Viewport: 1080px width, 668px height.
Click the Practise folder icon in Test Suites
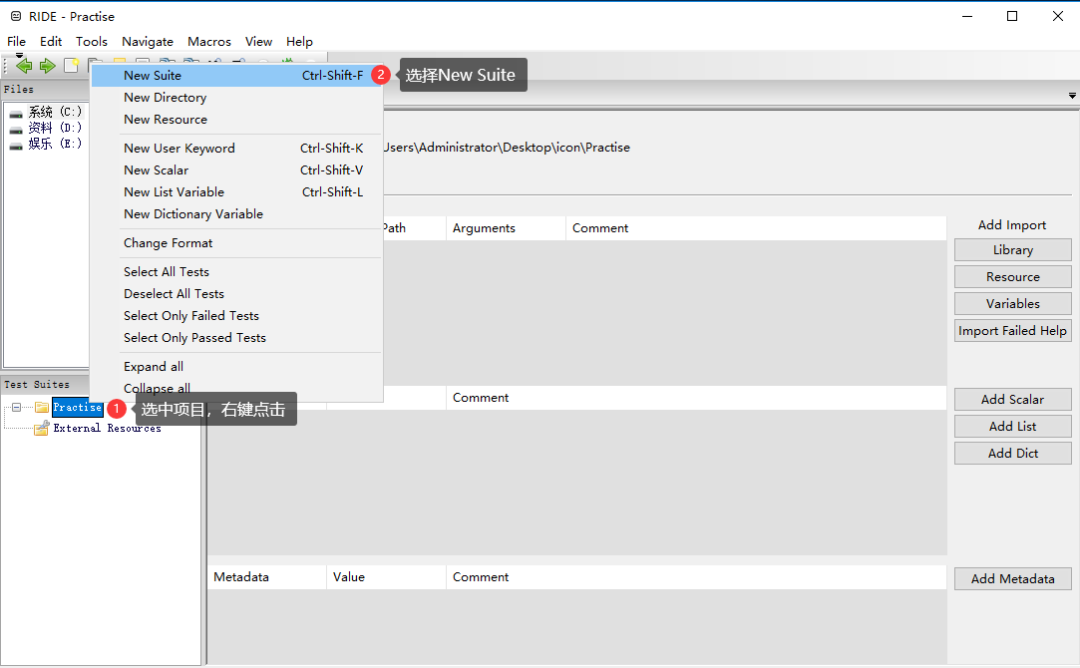coord(40,407)
